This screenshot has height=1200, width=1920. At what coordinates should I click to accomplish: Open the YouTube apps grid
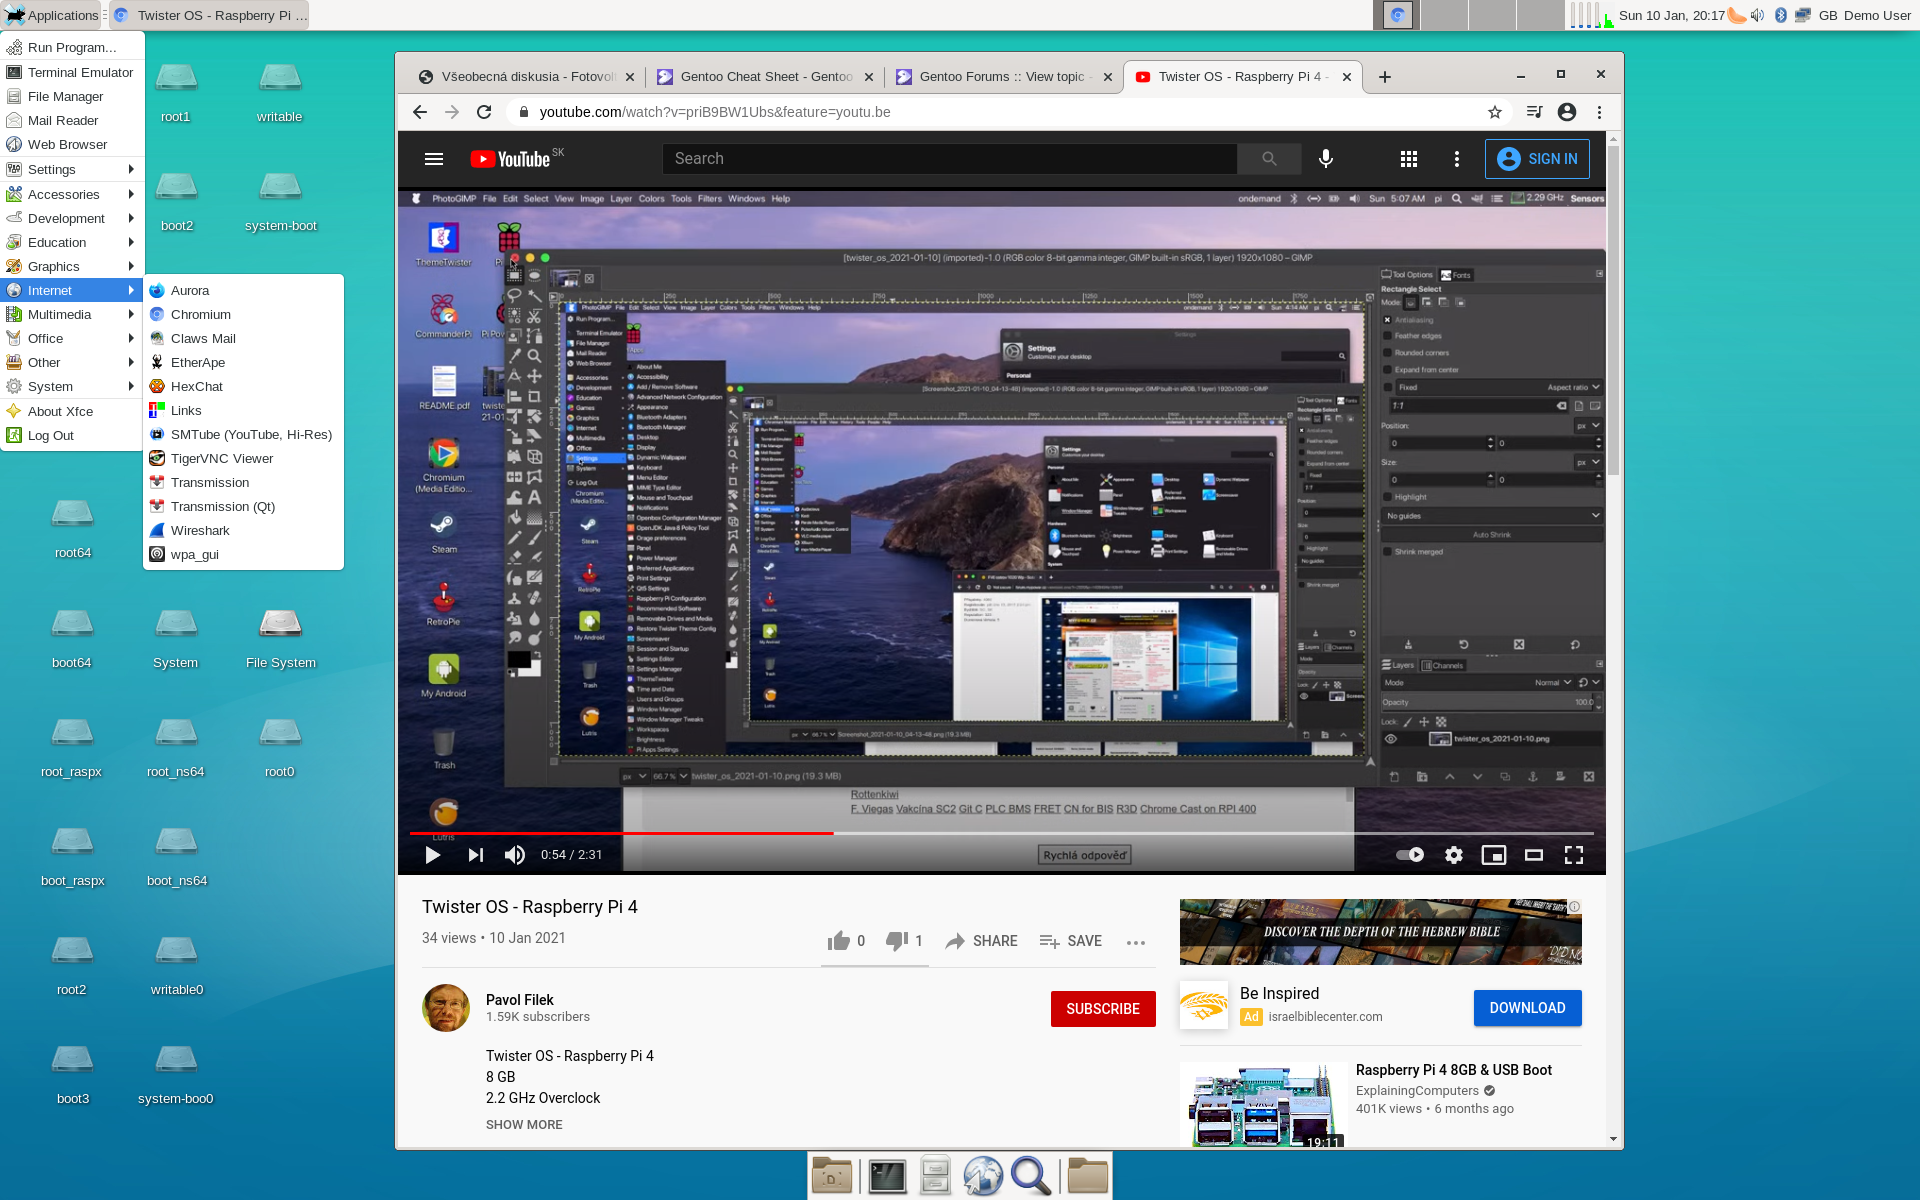(x=1408, y=159)
